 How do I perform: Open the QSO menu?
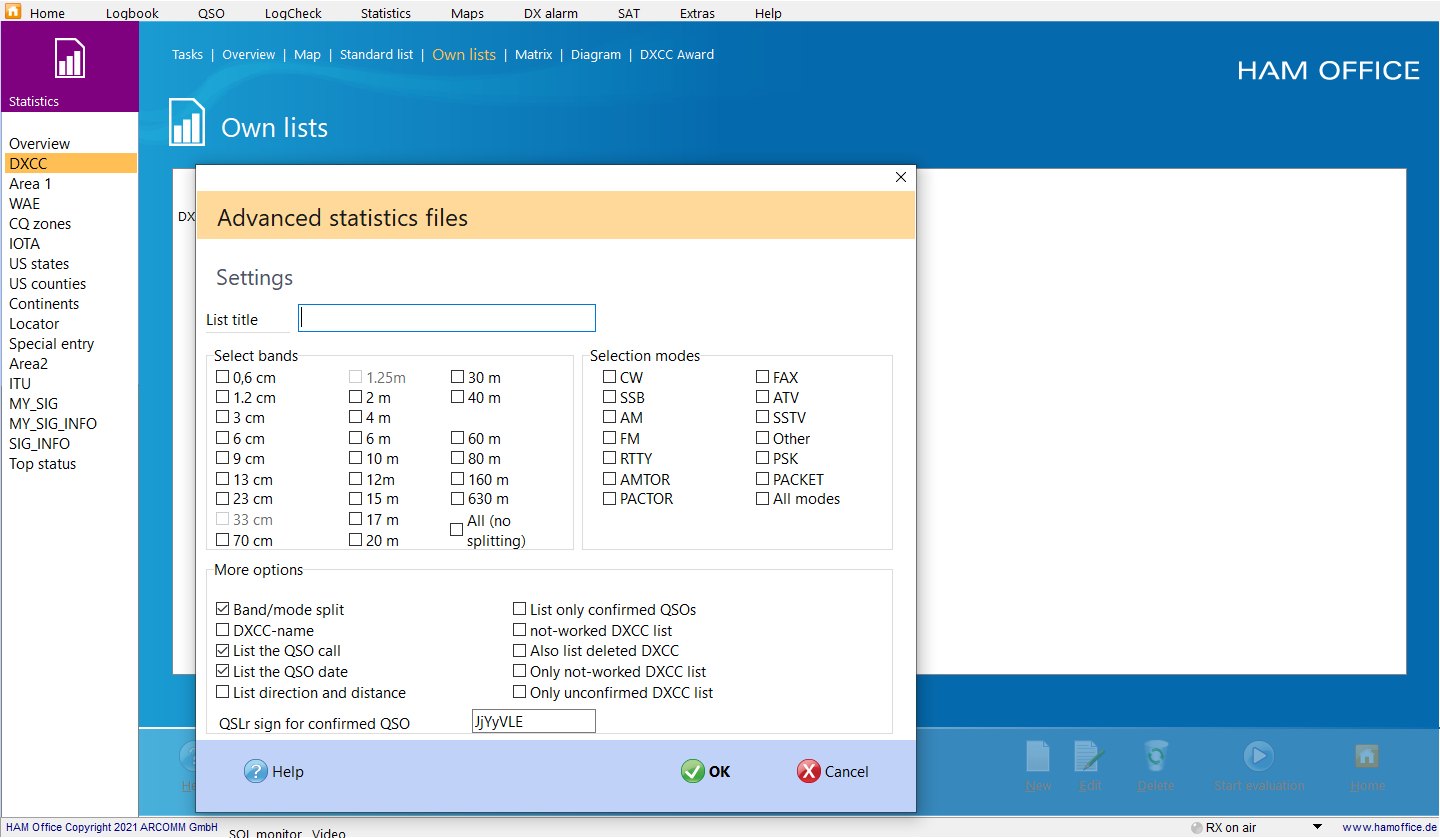[211, 13]
